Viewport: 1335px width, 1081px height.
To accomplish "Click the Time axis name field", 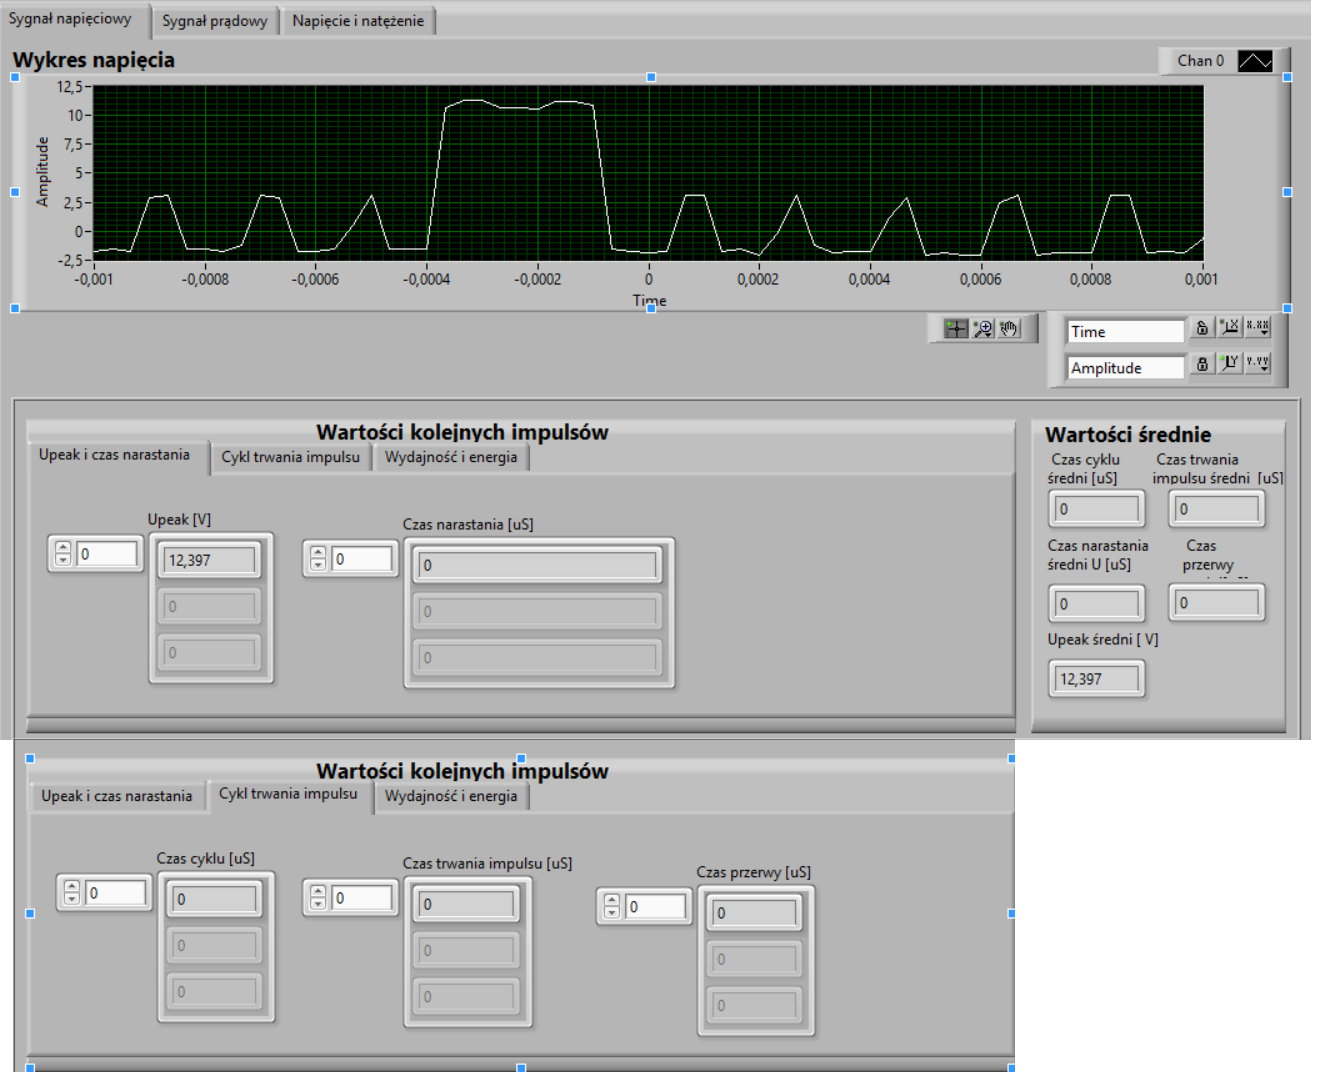I will click(1125, 331).
